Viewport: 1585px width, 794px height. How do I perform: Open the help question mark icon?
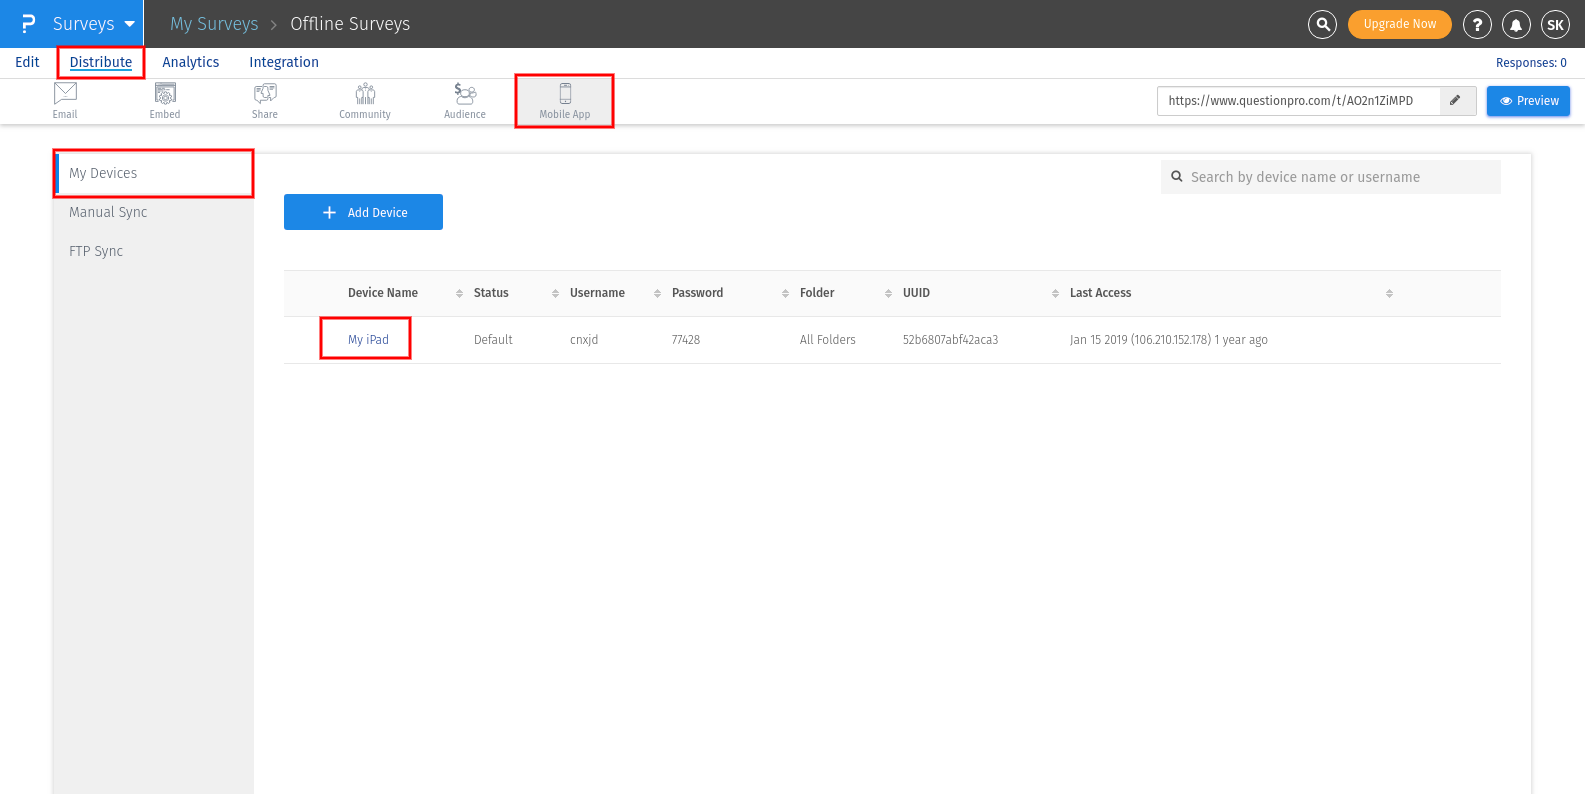[1477, 24]
